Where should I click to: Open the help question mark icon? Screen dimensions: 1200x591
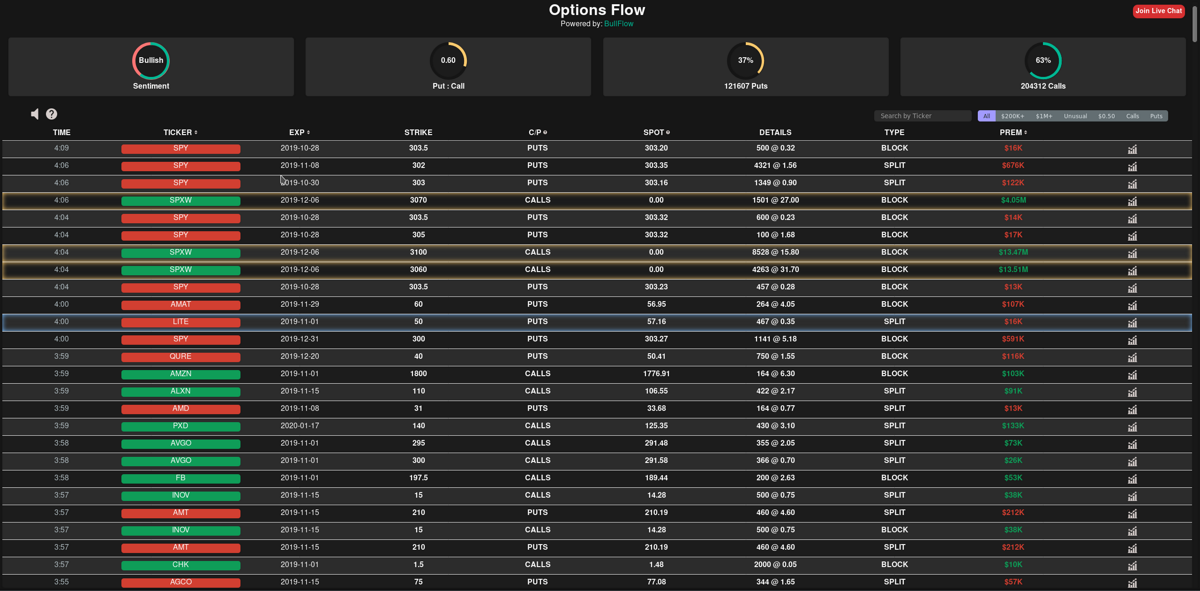point(52,114)
